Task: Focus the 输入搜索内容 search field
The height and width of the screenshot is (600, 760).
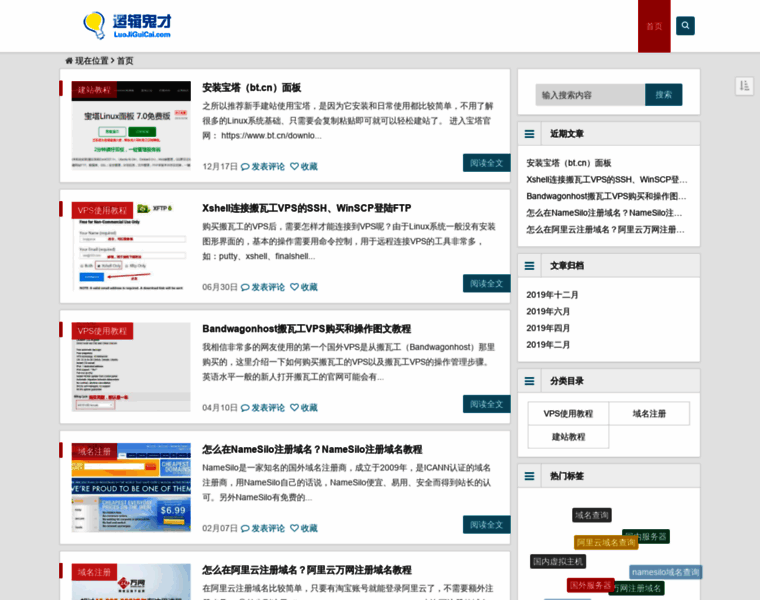Action: (589, 95)
